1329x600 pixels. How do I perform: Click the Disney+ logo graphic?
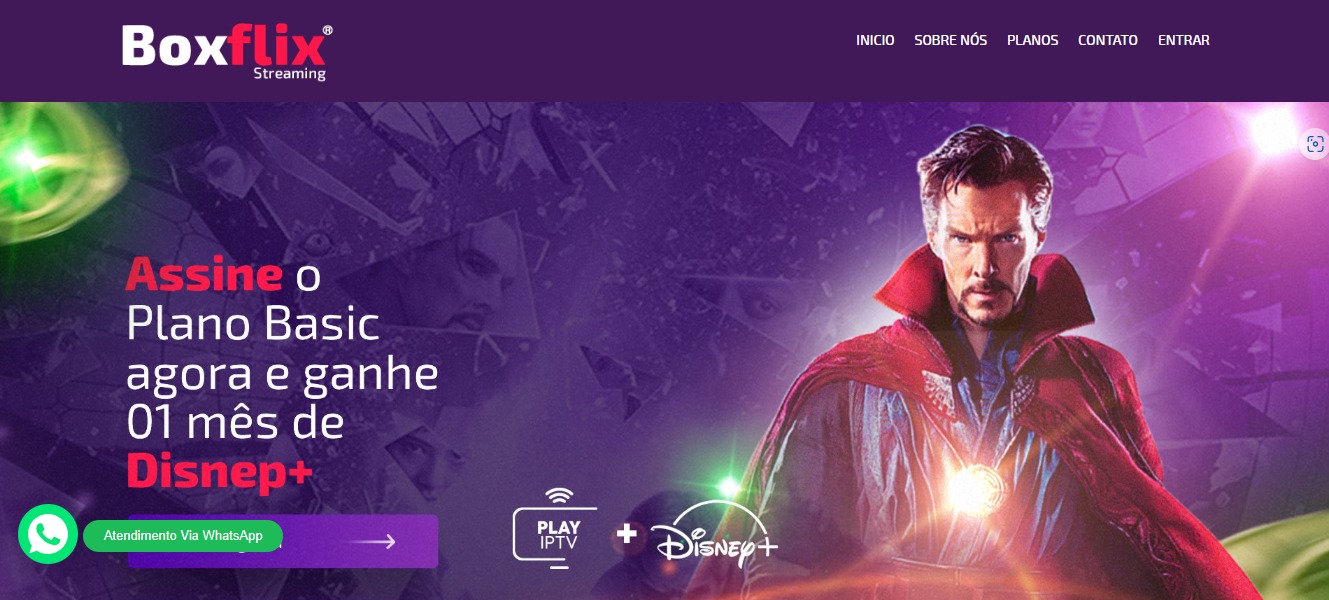click(715, 534)
